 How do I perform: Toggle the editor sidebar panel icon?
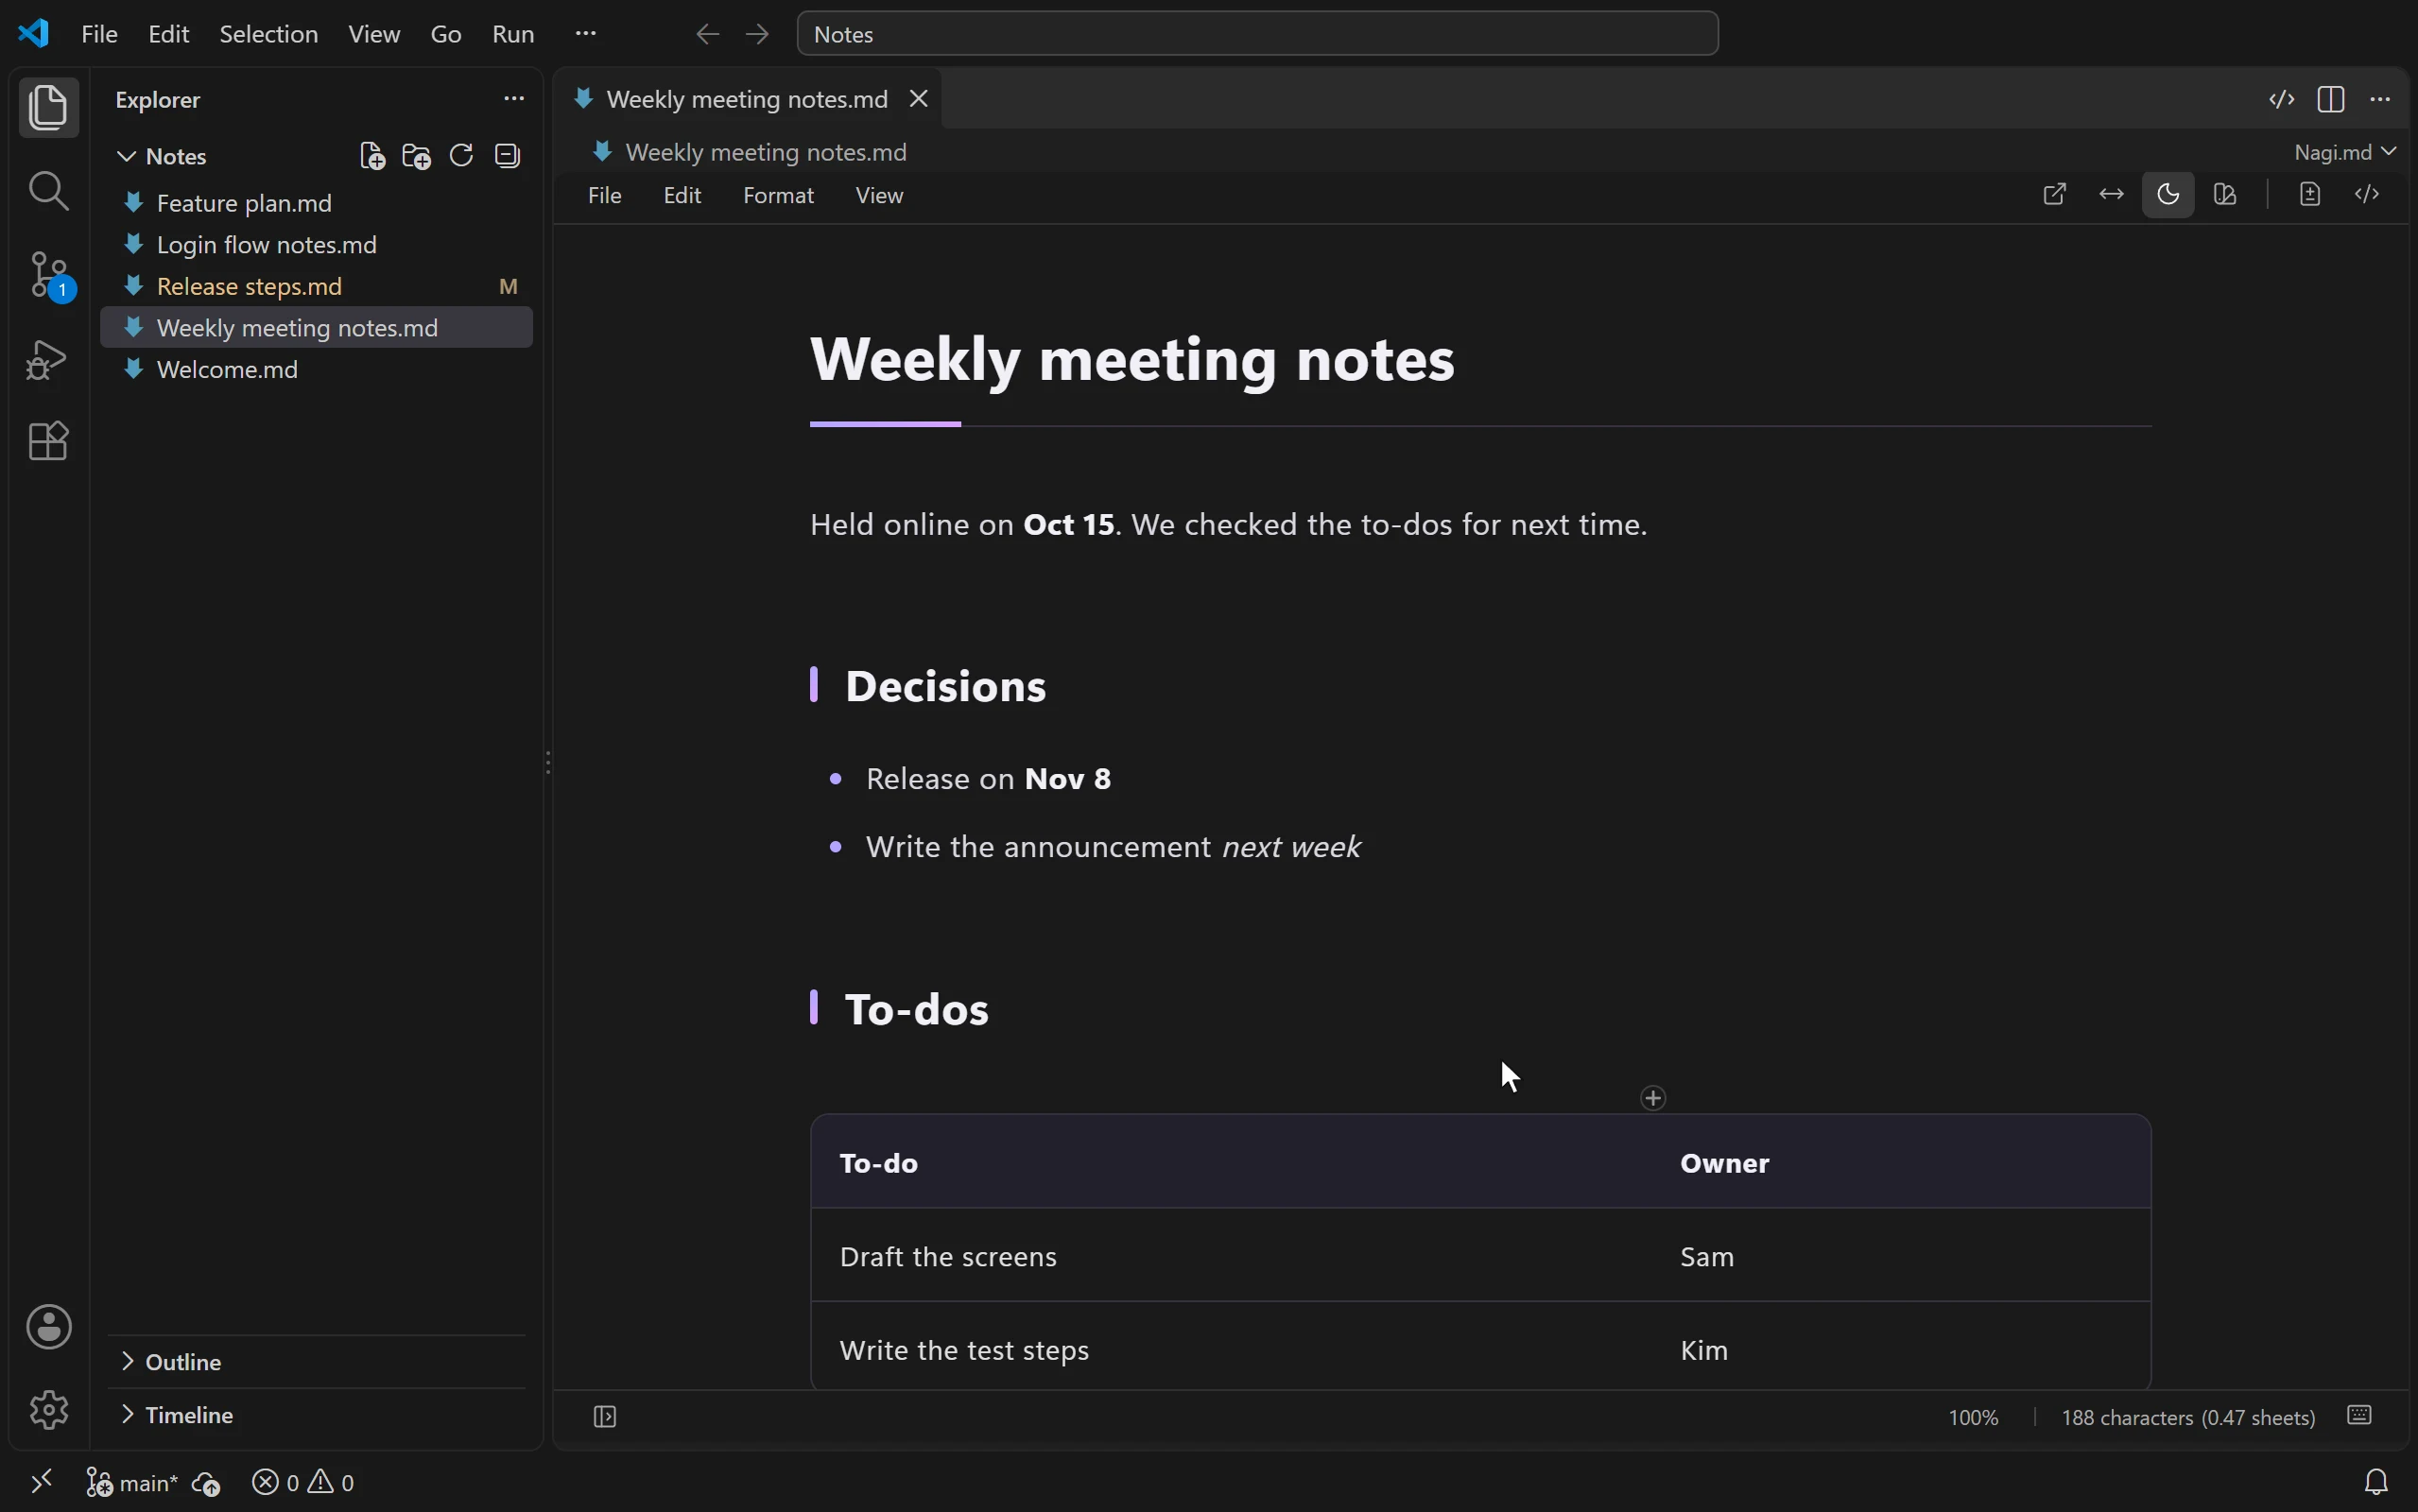click(605, 1417)
